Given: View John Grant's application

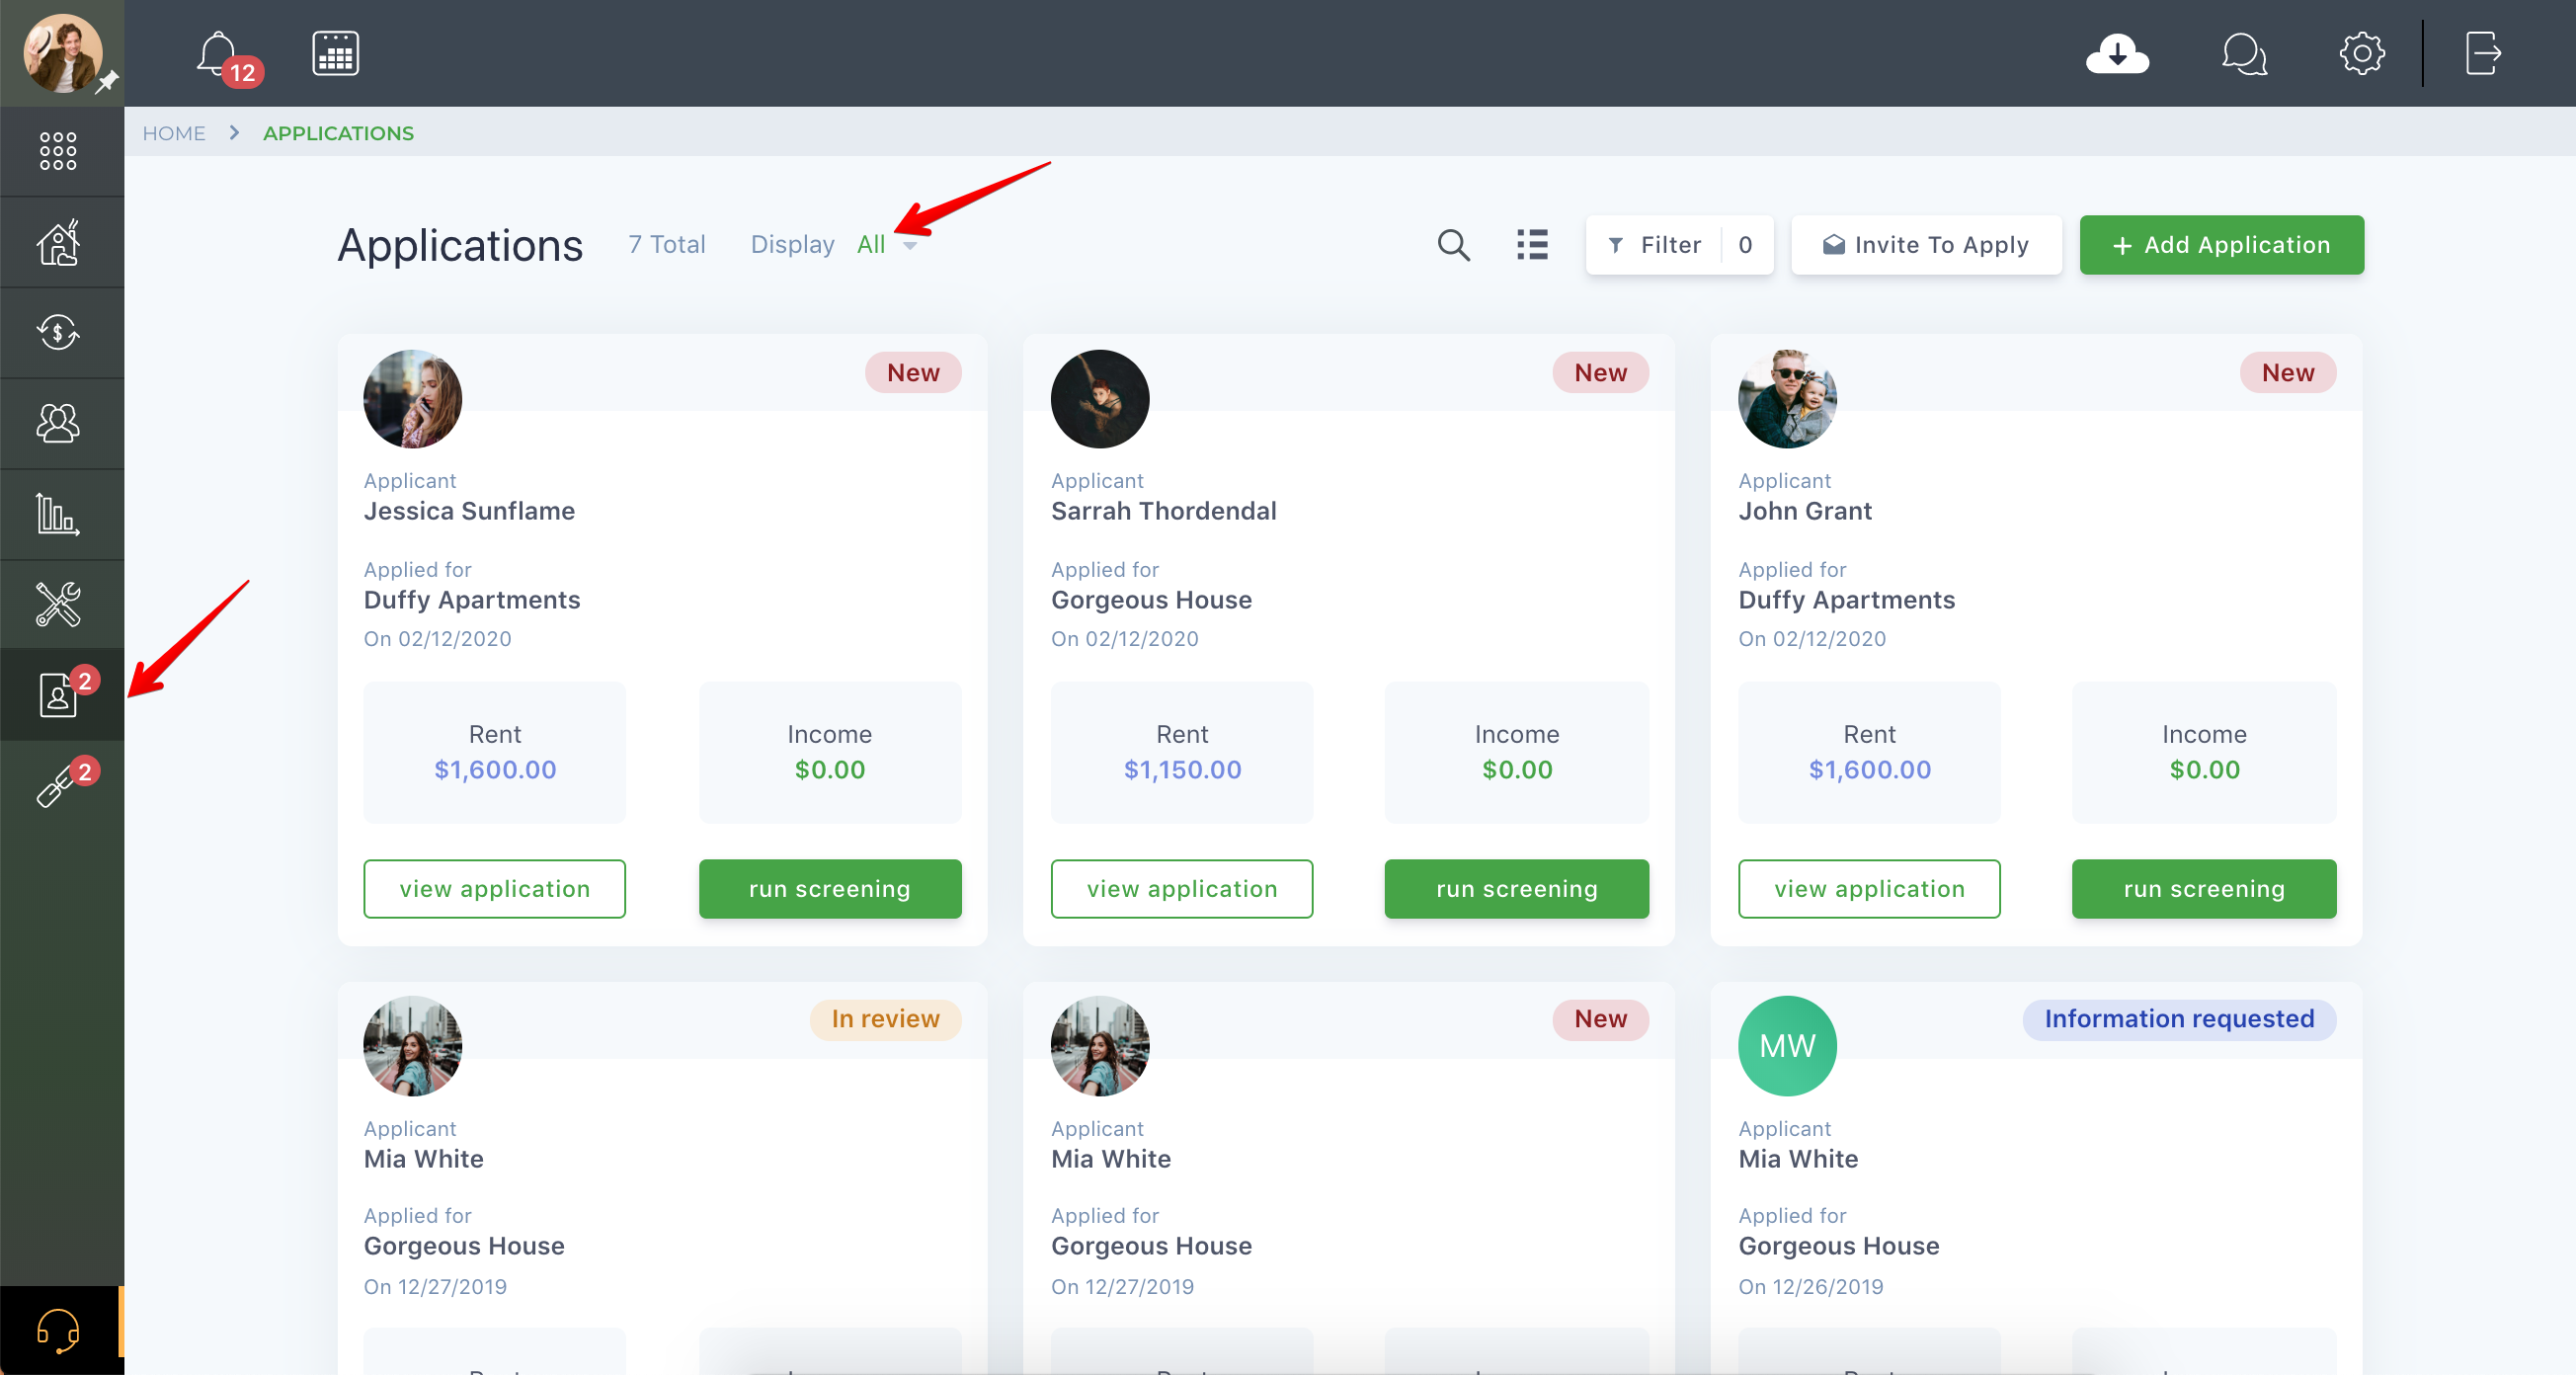Looking at the screenshot, I should pyautogui.click(x=1869, y=889).
